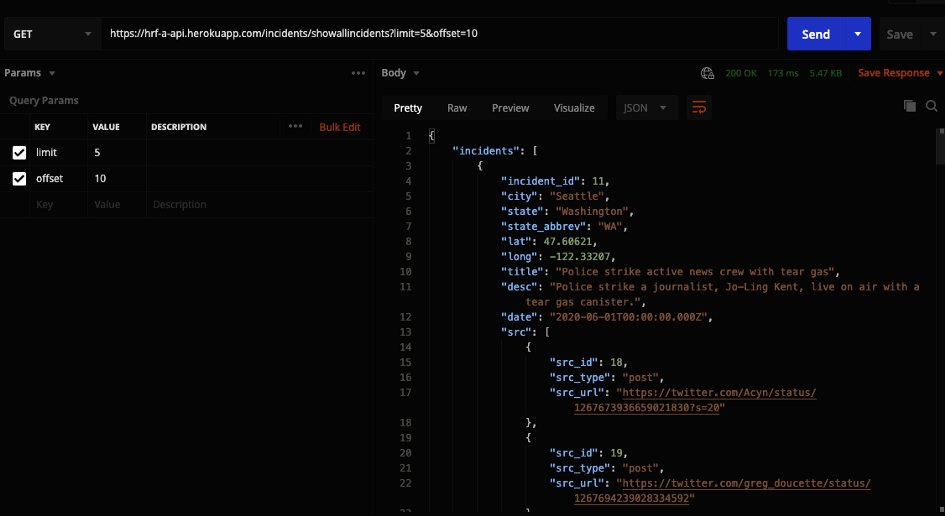Open the Save Response menu
This screenshot has width=945, height=516.
900,73
